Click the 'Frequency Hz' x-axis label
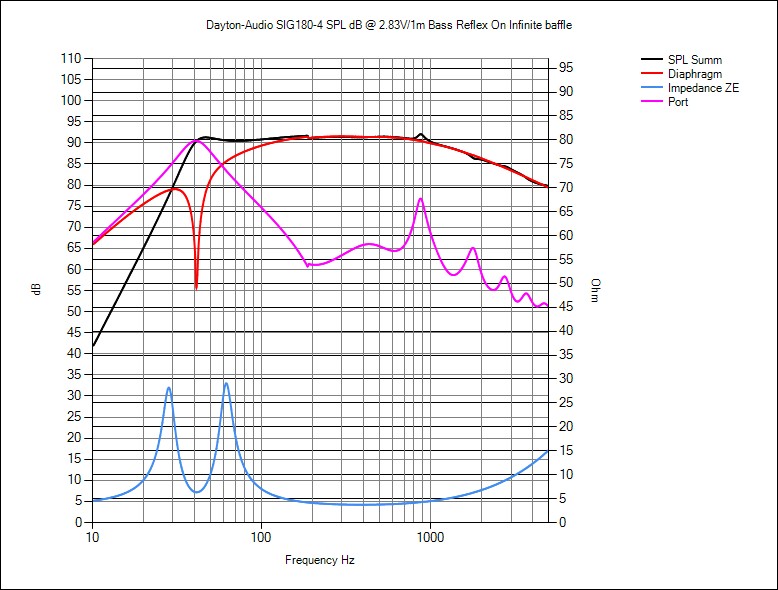 [319, 560]
